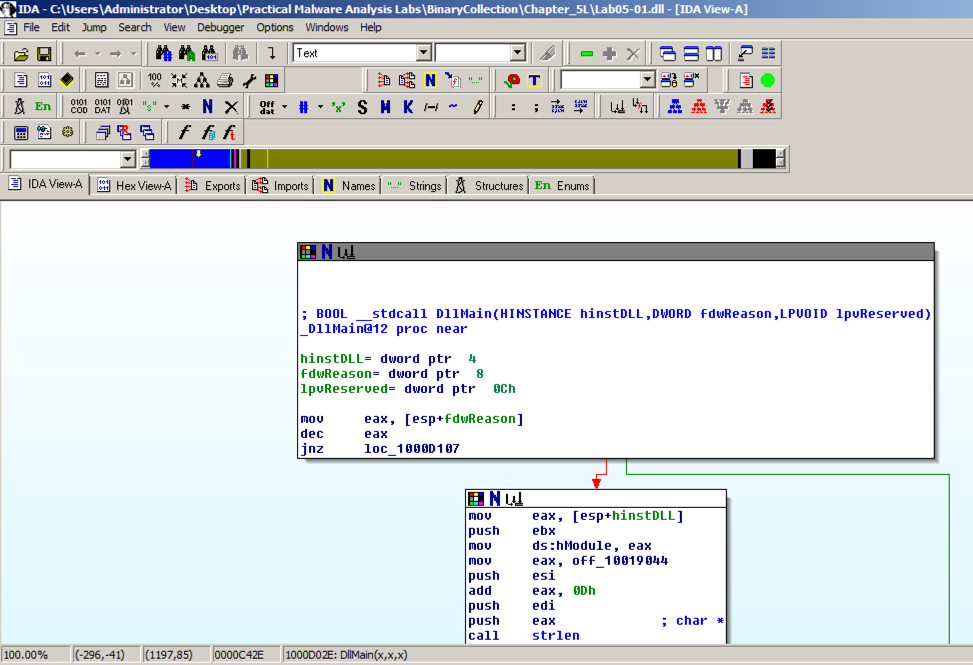
Task: Click the pencil icon in toolbar
Action: 478,106
